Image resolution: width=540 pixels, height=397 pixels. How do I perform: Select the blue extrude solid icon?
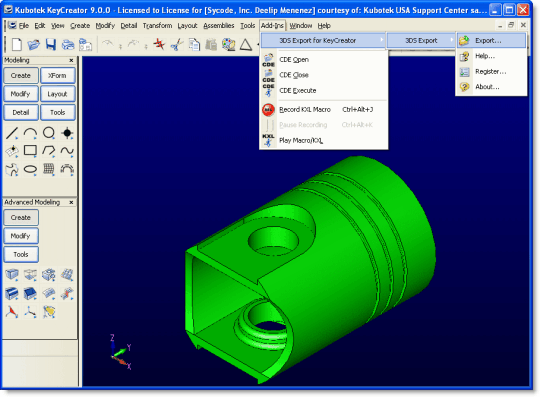pos(12,293)
